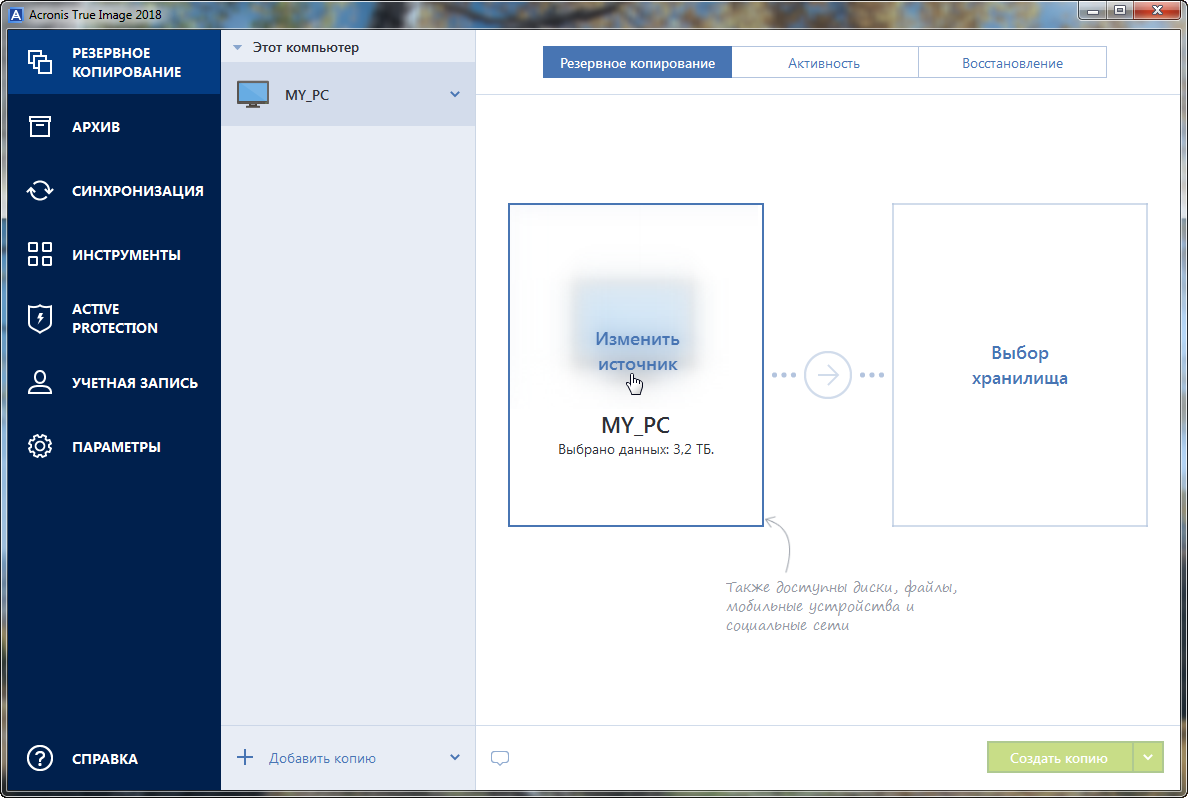Screen dimensions: 1188x798
Task: Click the Добавить копию label
Action: tap(322, 758)
